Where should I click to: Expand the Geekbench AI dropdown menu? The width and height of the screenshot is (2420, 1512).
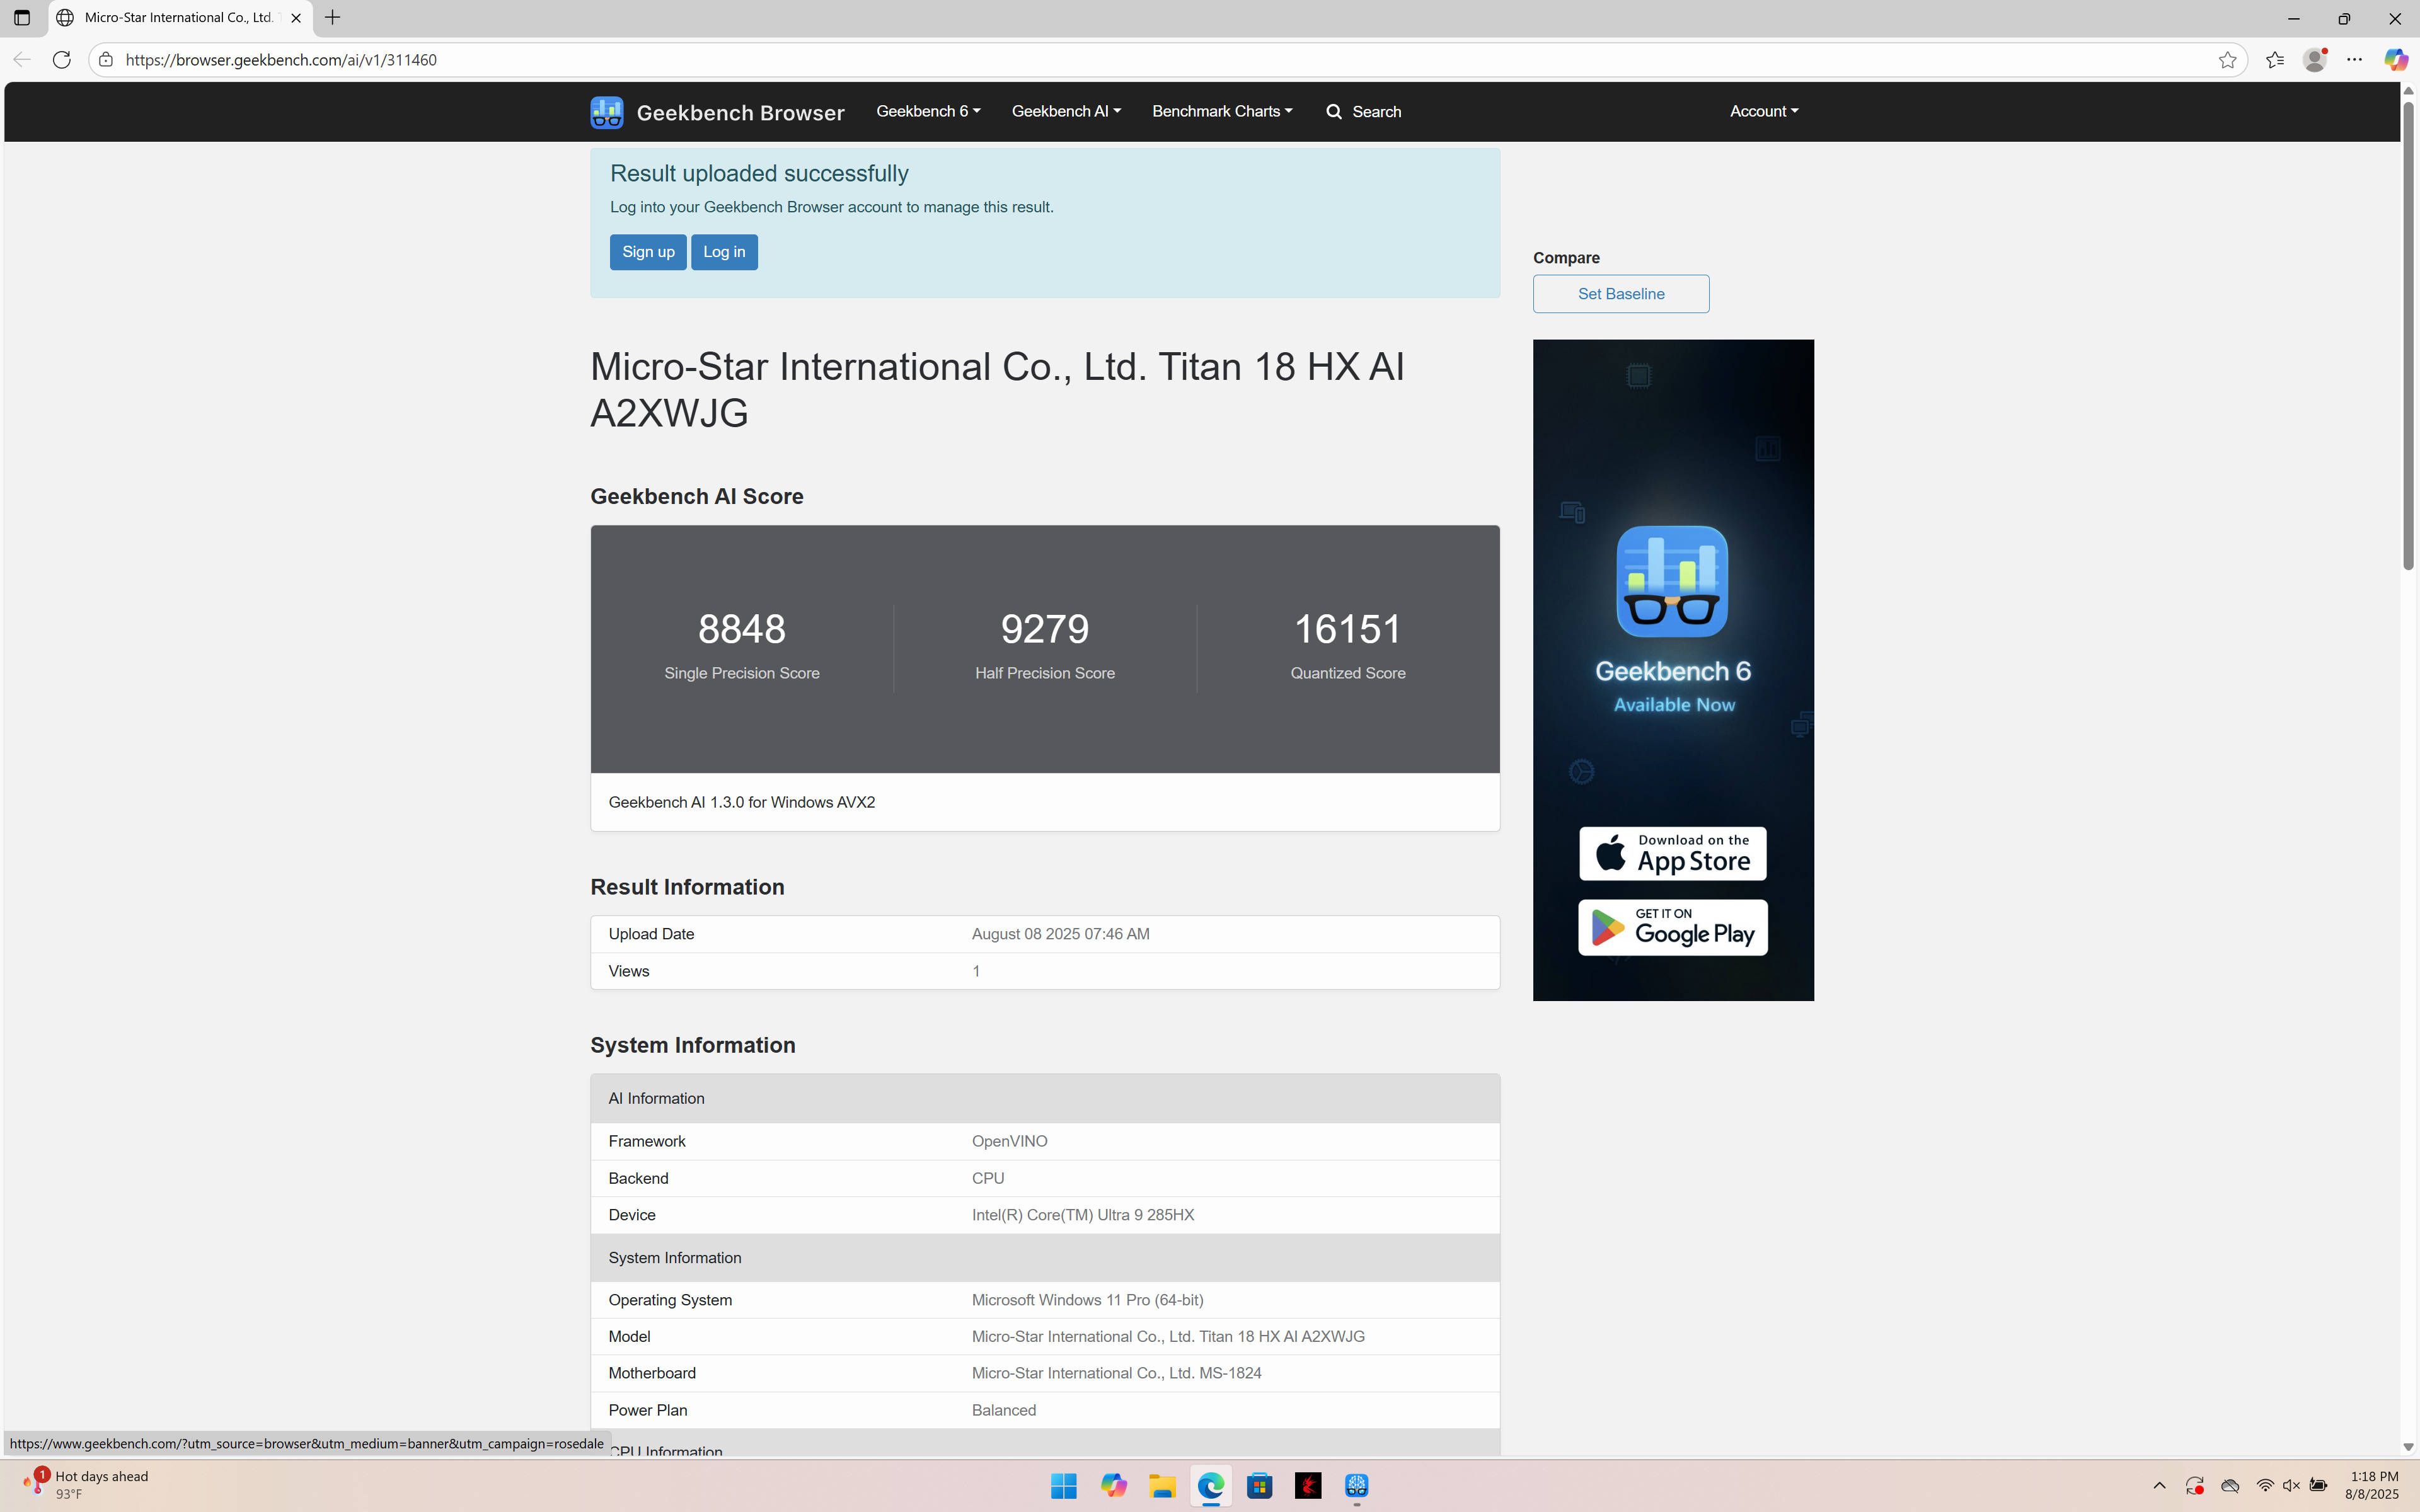pos(1066,111)
